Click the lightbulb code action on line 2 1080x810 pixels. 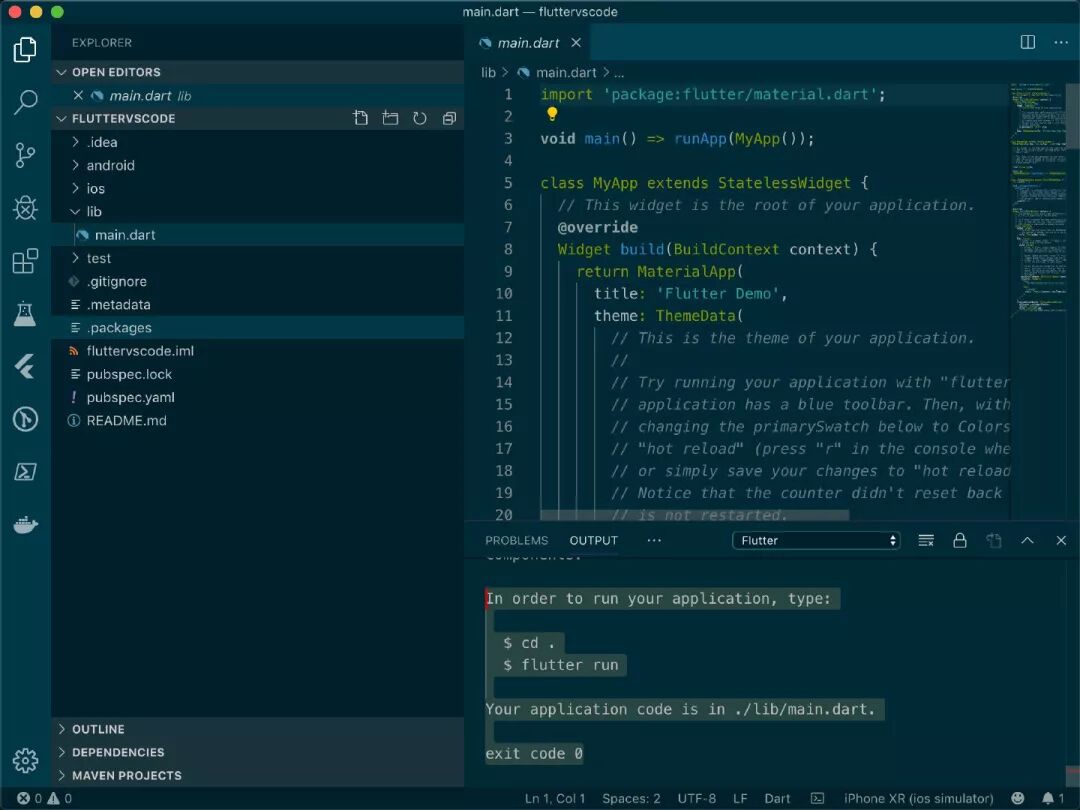click(552, 114)
